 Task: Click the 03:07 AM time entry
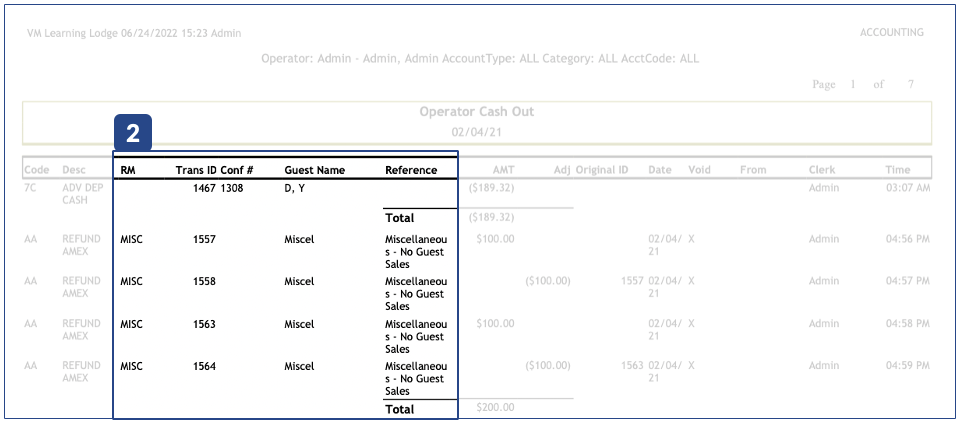(906, 187)
